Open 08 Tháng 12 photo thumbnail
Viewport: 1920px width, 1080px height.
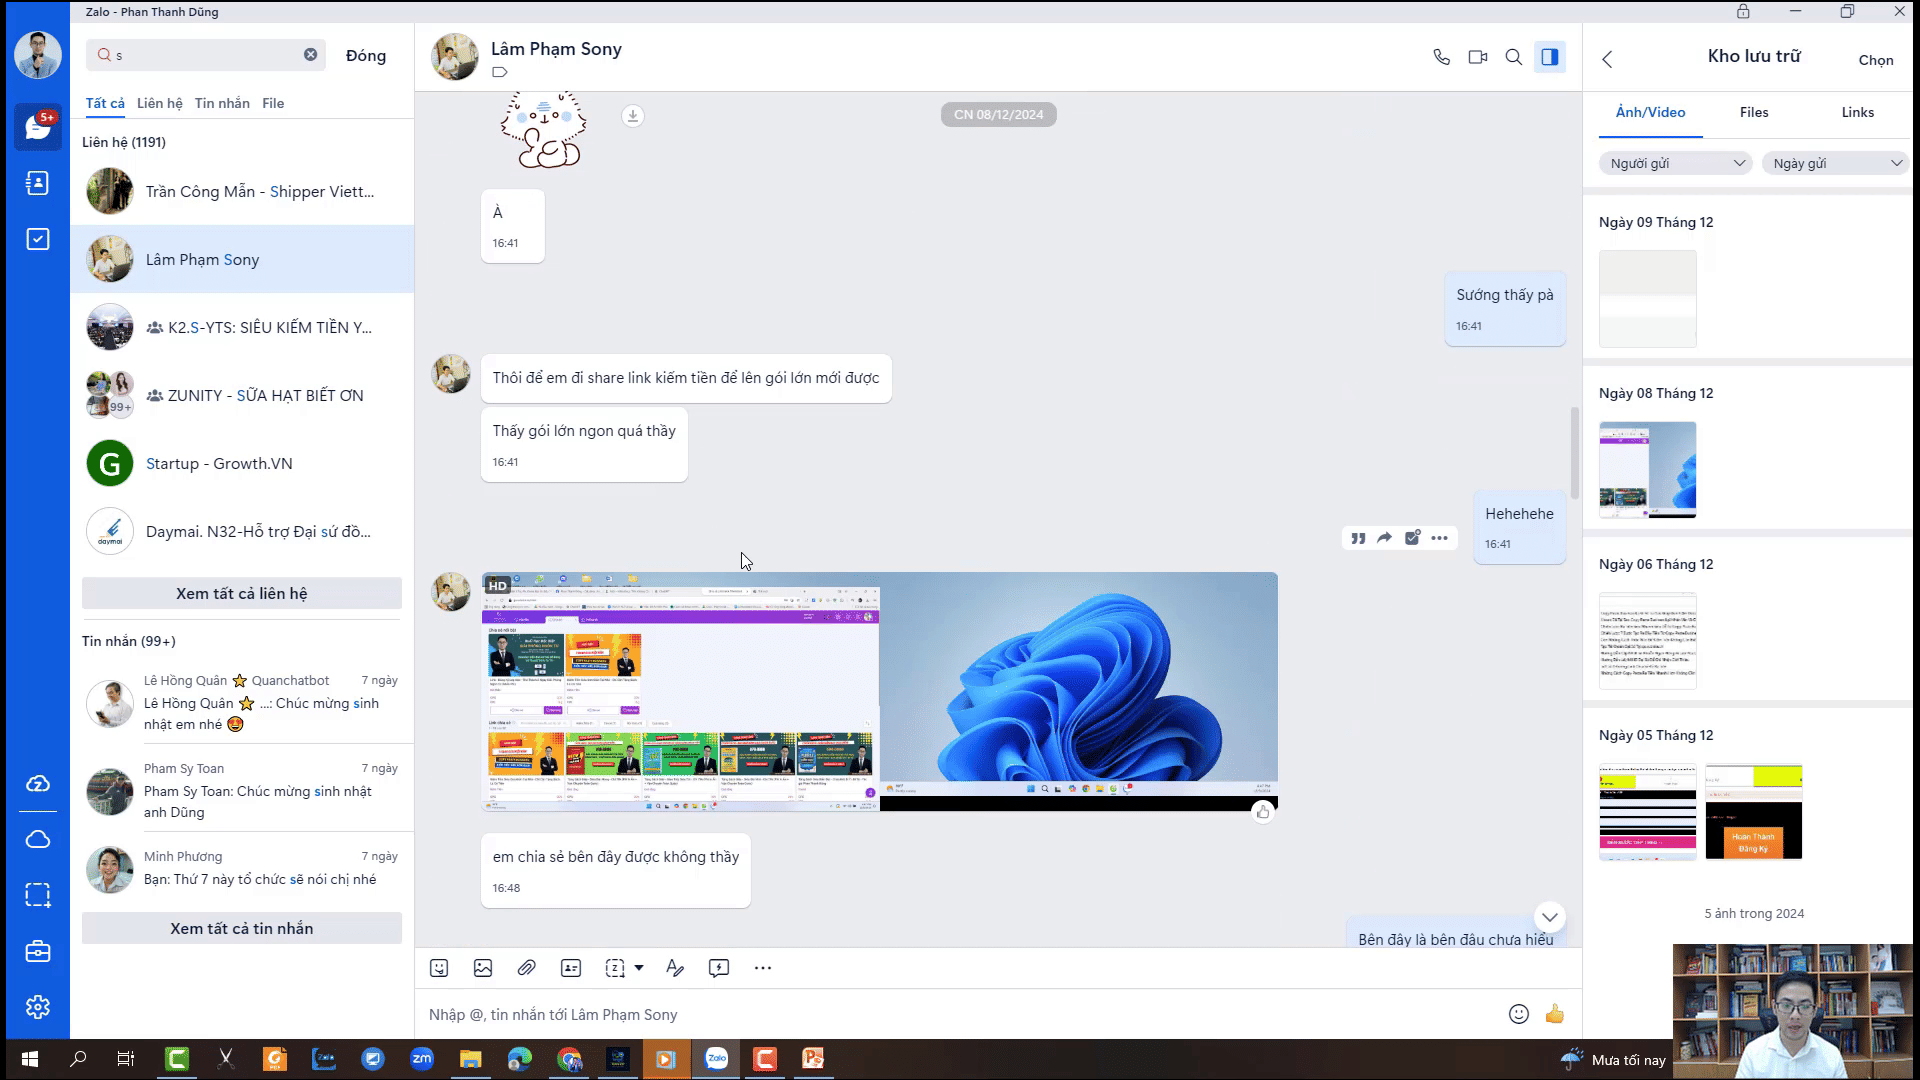tap(1647, 469)
